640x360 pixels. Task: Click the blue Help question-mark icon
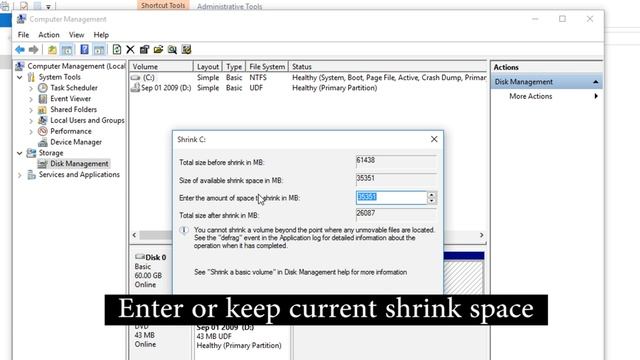pyautogui.click(x=84, y=50)
